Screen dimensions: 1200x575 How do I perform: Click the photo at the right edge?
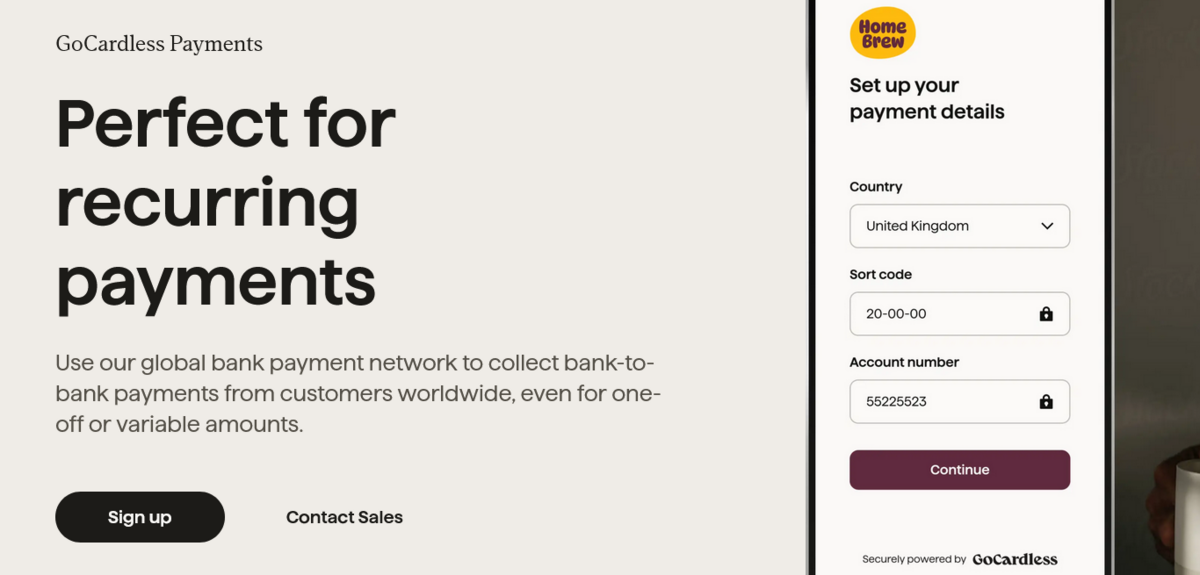[1160, 300]
